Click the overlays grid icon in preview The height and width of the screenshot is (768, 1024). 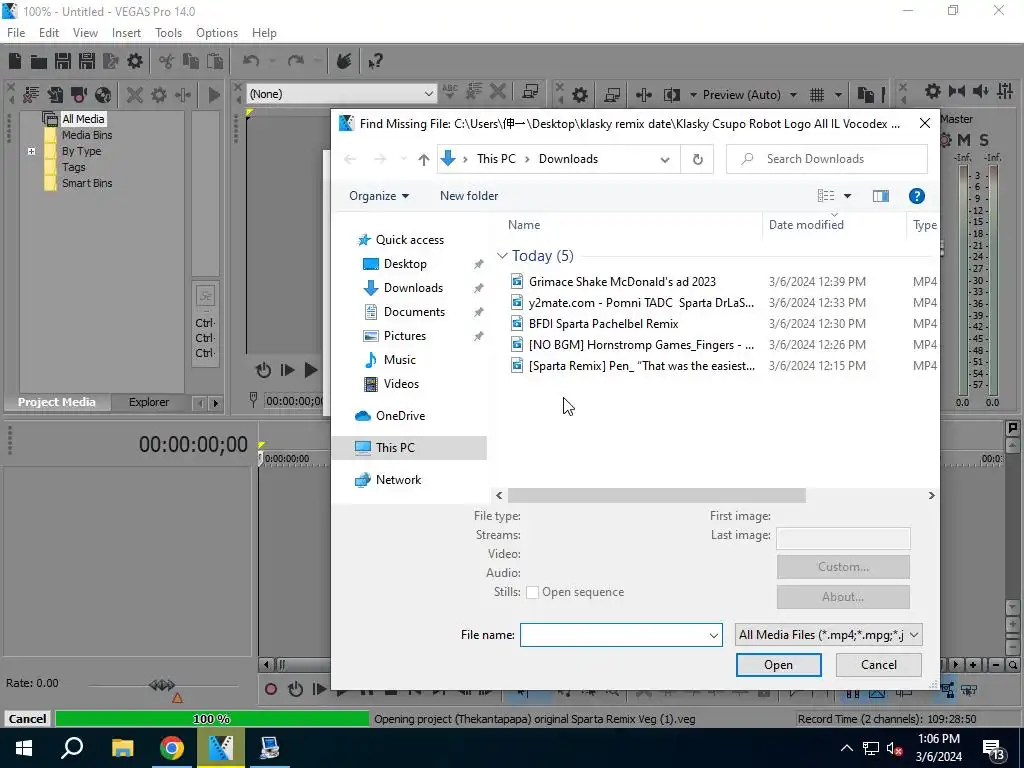tap(817, 95)
